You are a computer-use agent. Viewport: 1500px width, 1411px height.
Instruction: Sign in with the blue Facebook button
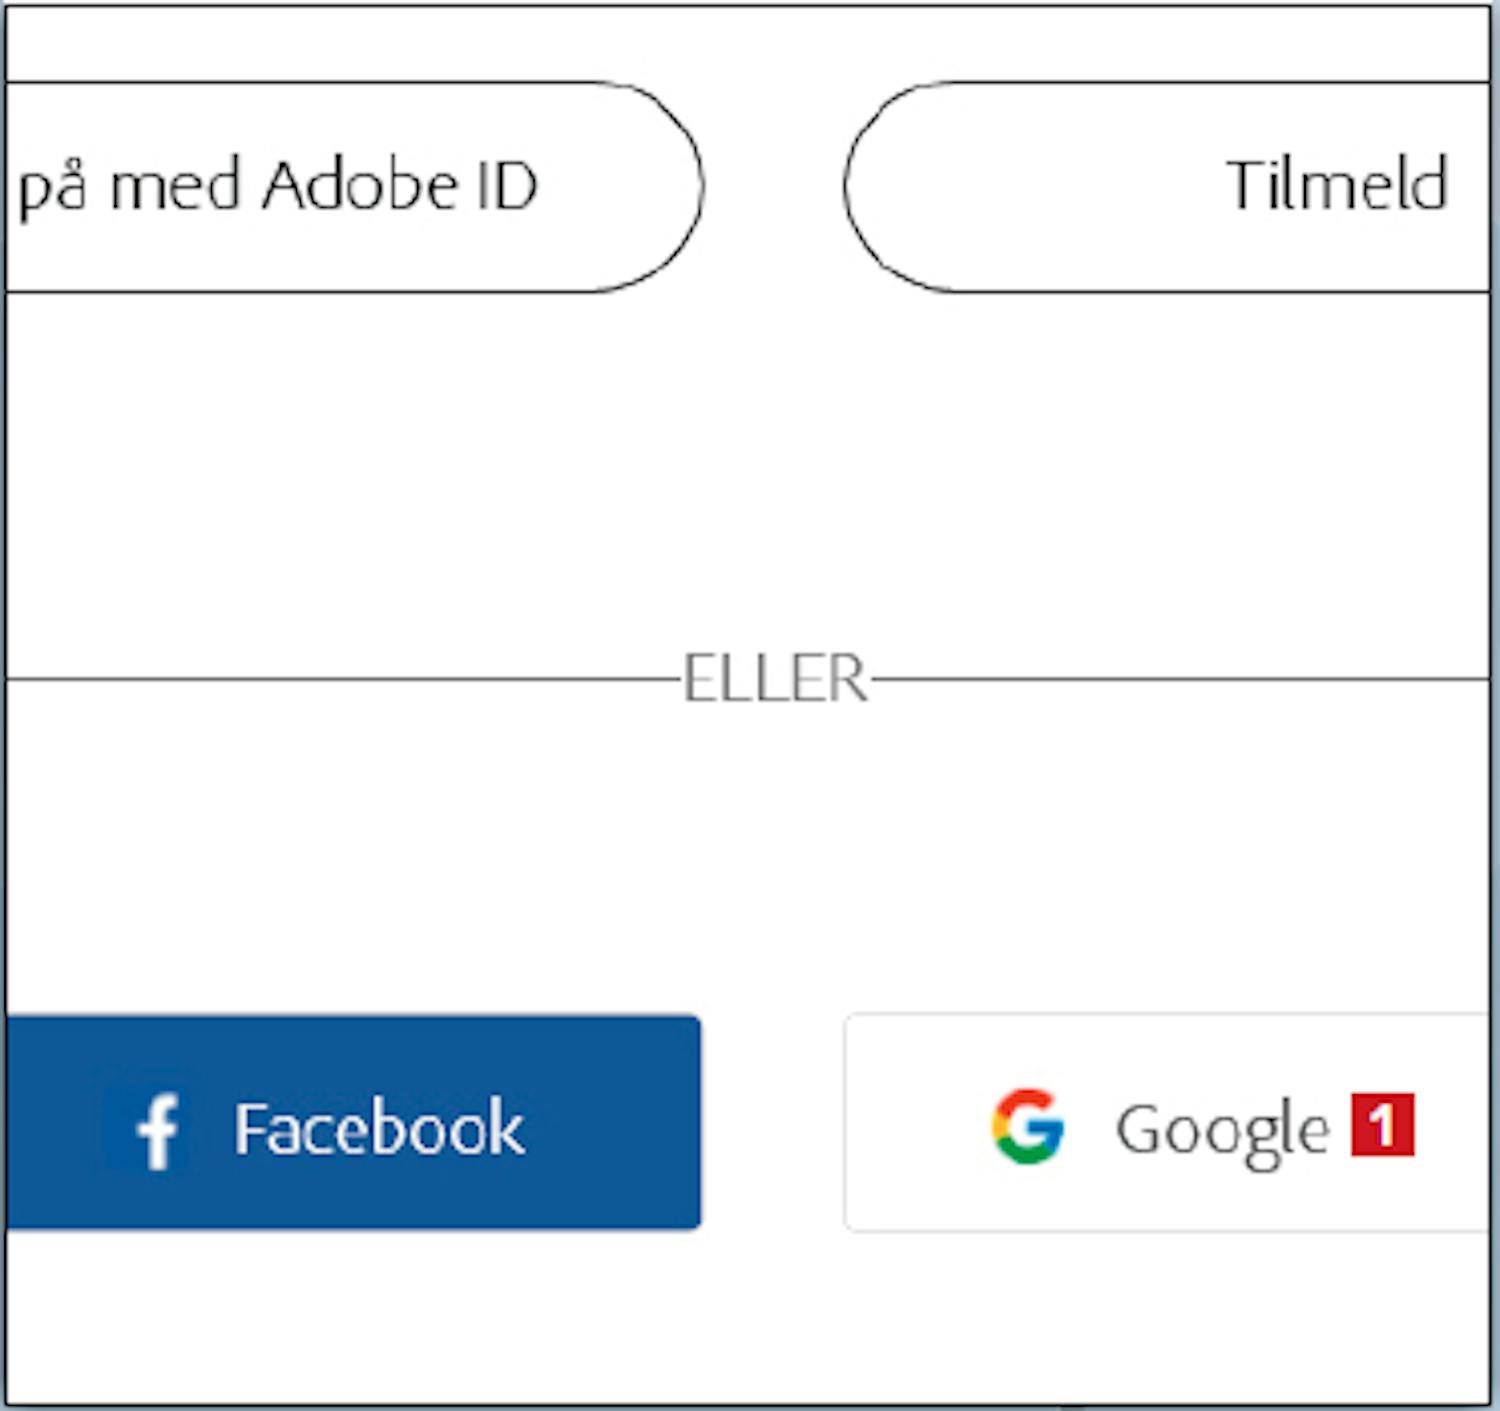click(352, 1123)
